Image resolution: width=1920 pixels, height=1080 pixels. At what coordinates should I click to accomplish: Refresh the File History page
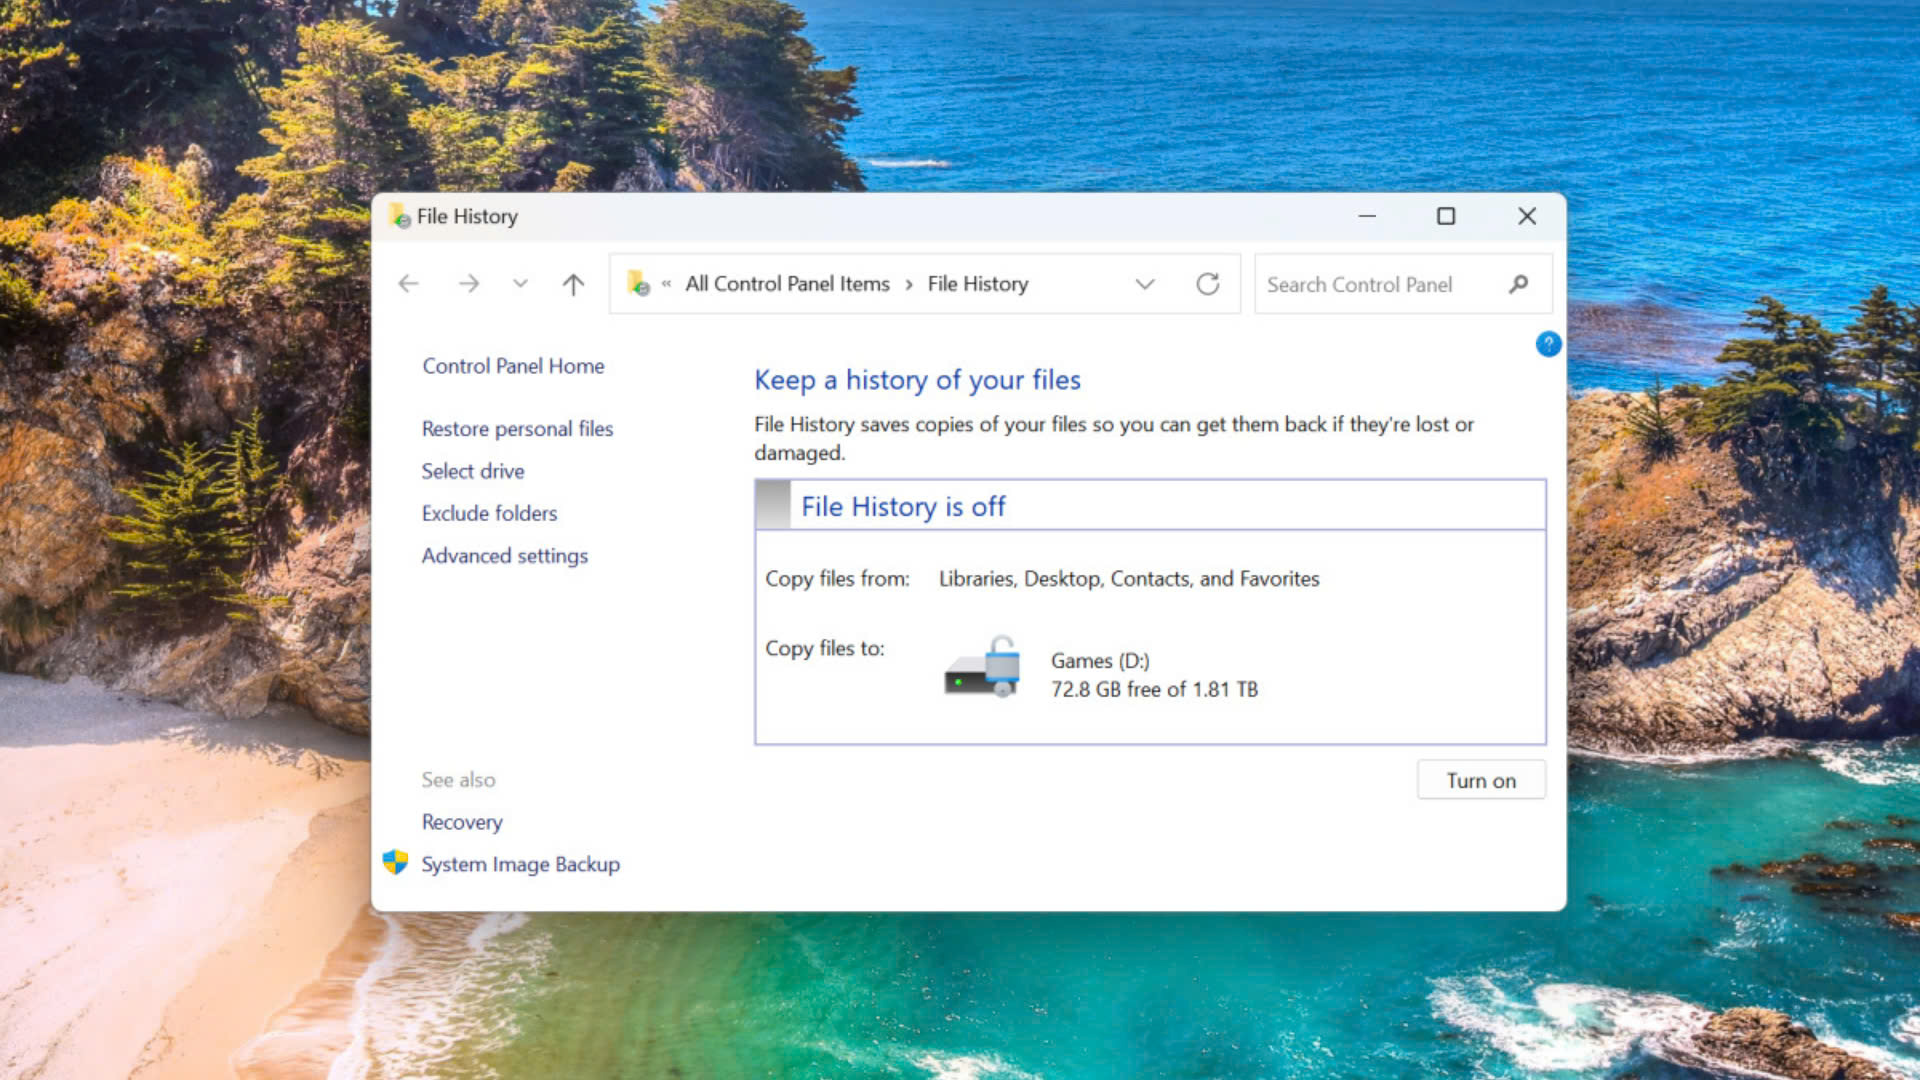(1207, 284)
